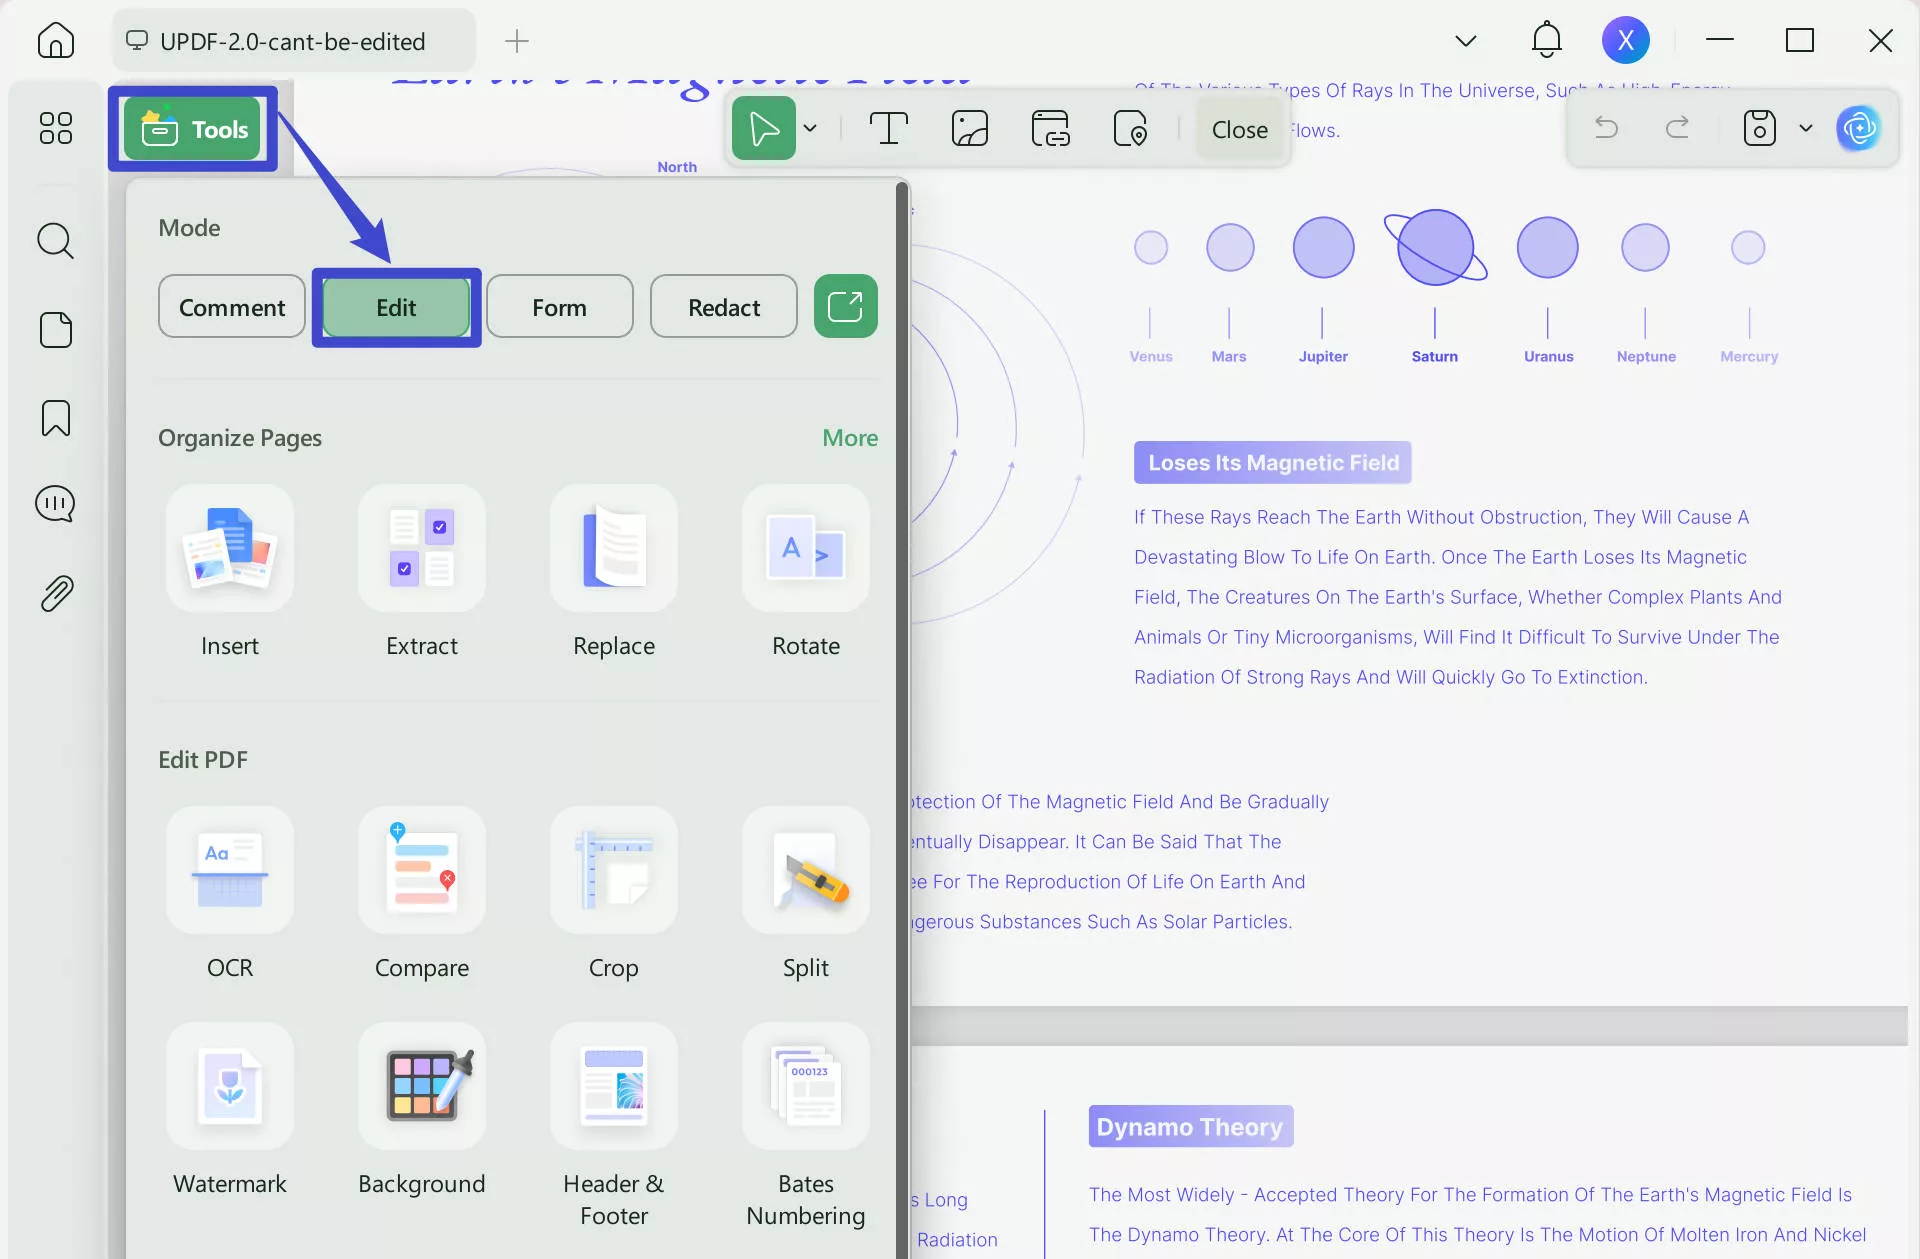This screenshot has height=1259, width=1920.
Task: Open the Attachments panel
Action: coord(55,592)
